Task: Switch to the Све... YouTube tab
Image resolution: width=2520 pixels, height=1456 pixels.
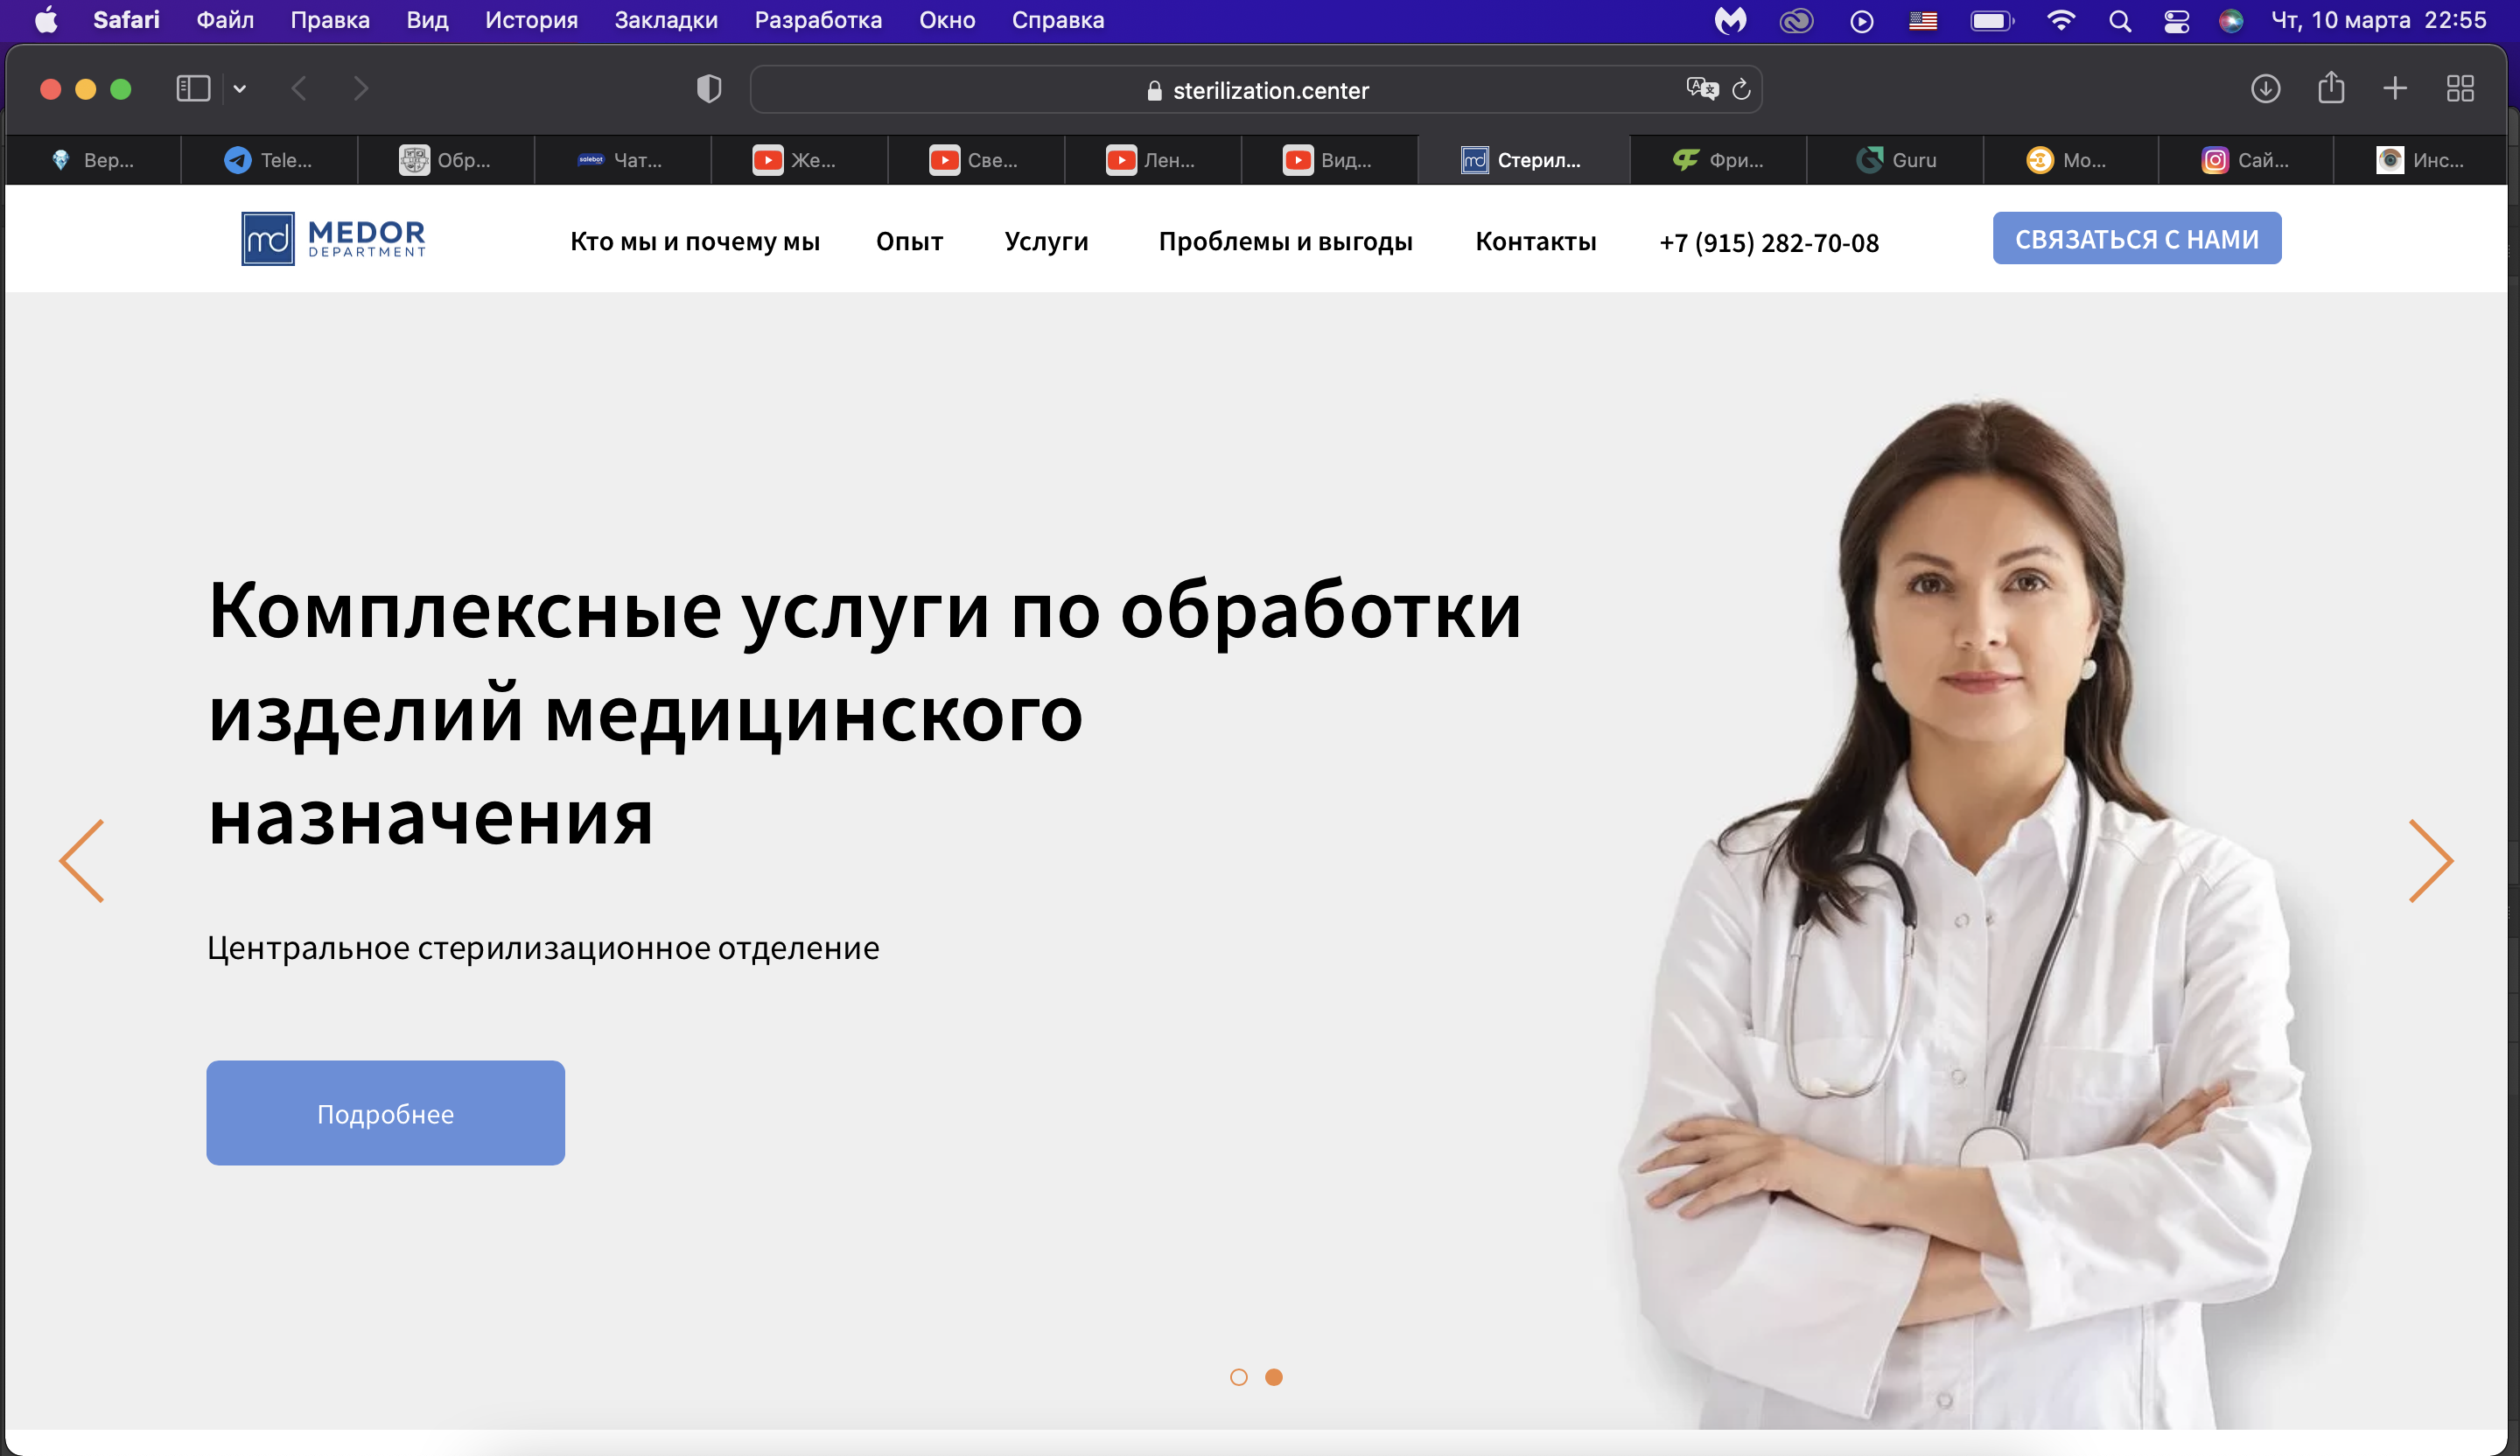Action: coord(976,160)
